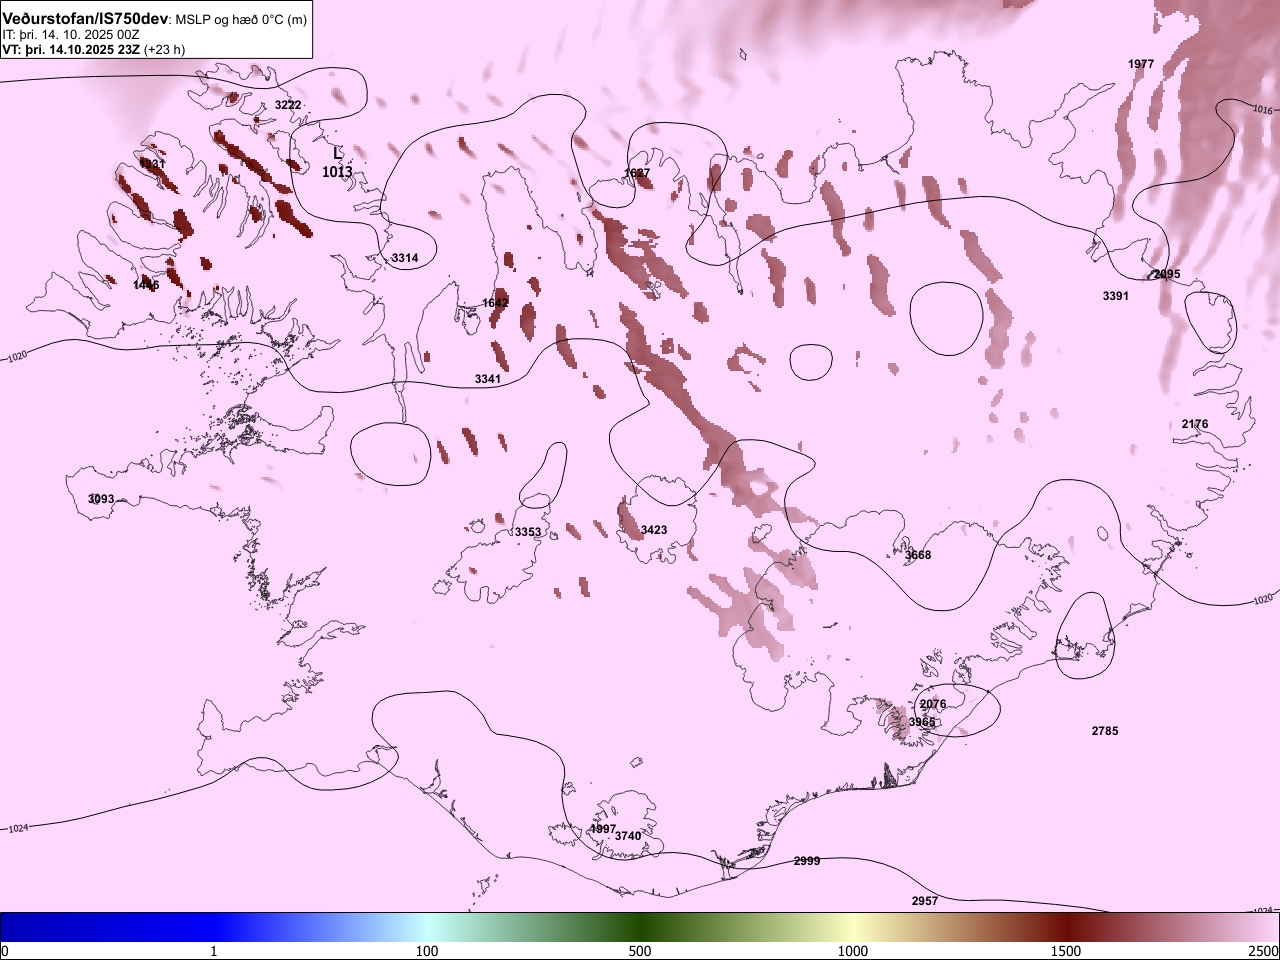This screenshot has height=960, width=1280.
Task: Click the 2999 height label
Action: coord(807,861)
